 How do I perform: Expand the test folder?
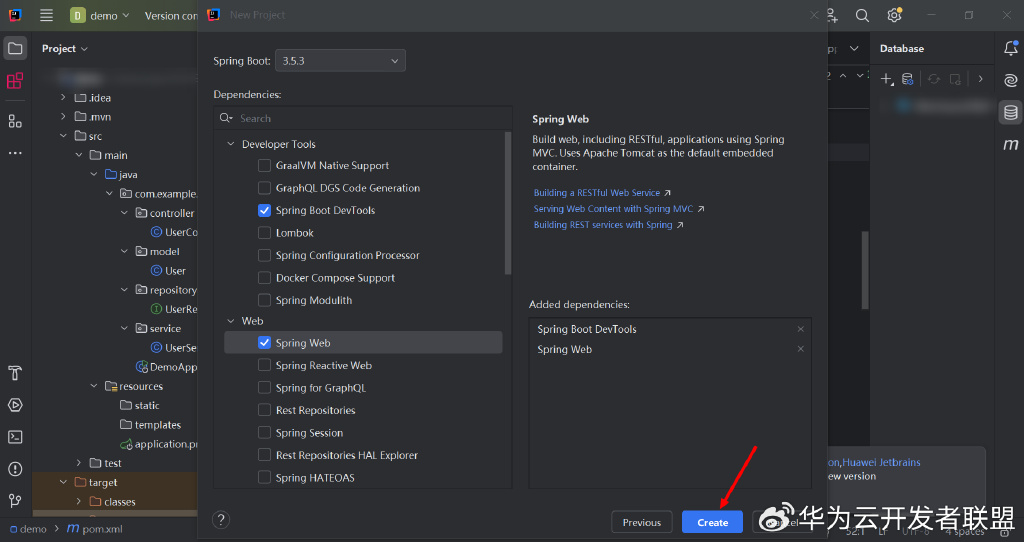point(79,463)
